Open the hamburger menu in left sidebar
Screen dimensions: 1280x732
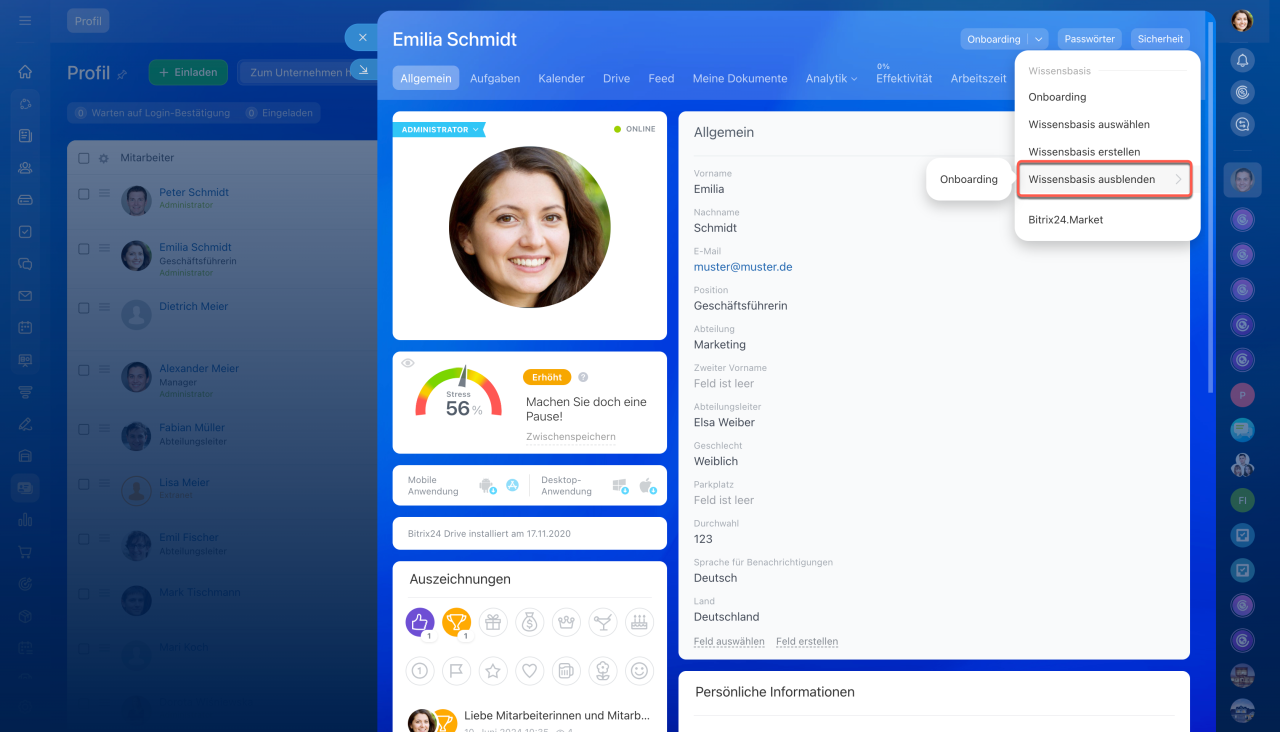point(25,20)
